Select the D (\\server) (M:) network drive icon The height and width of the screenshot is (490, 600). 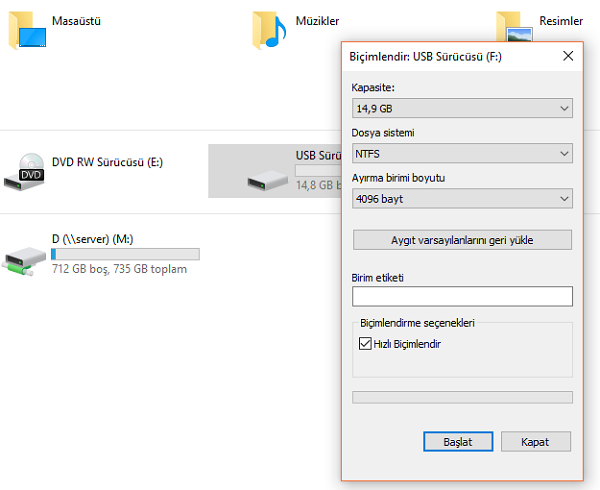(24, 261)
